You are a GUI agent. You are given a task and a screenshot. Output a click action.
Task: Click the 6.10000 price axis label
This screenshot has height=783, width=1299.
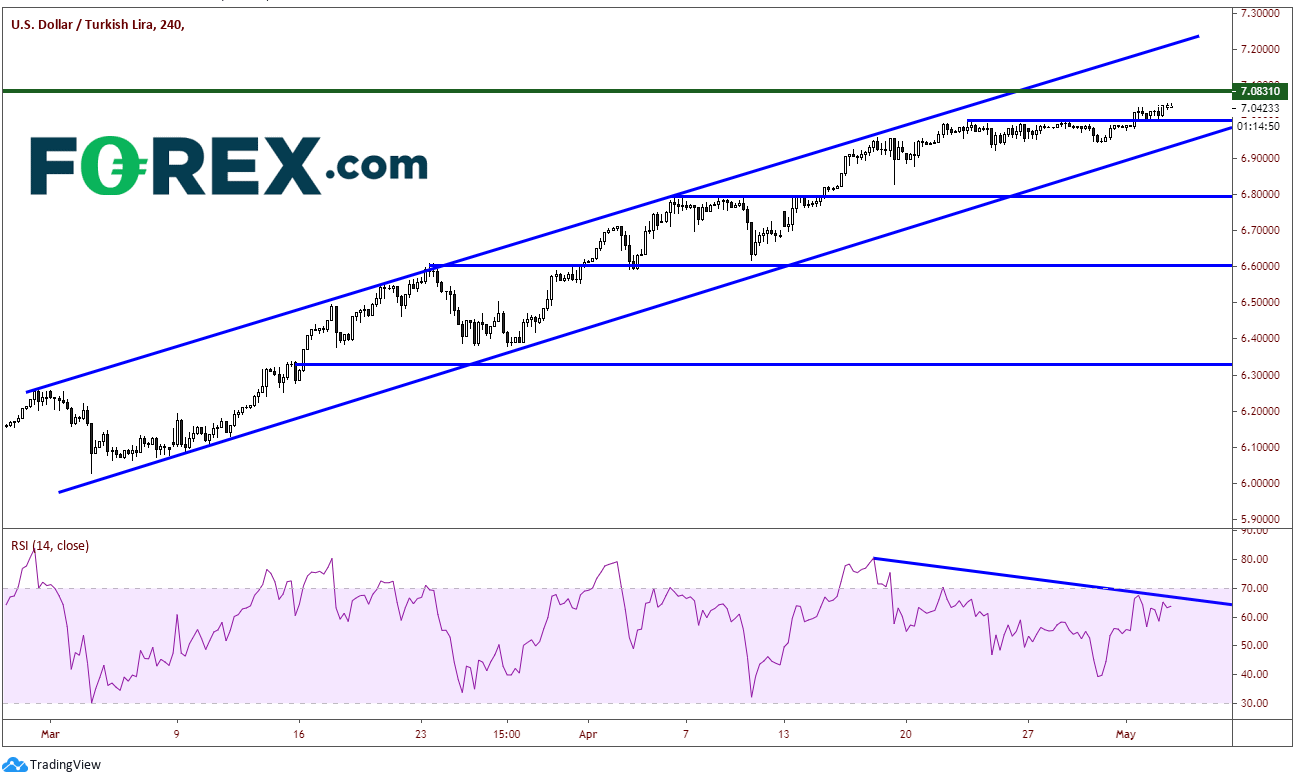point(1260,447)
